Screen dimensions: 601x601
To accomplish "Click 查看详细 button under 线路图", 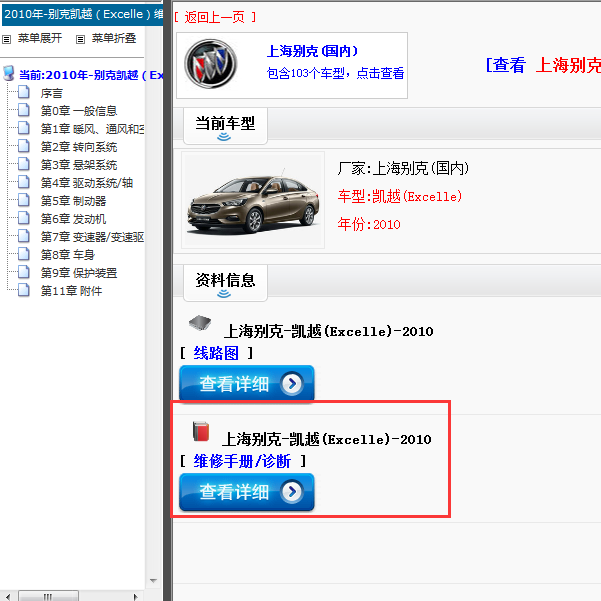I will click(x=247, y=383).
